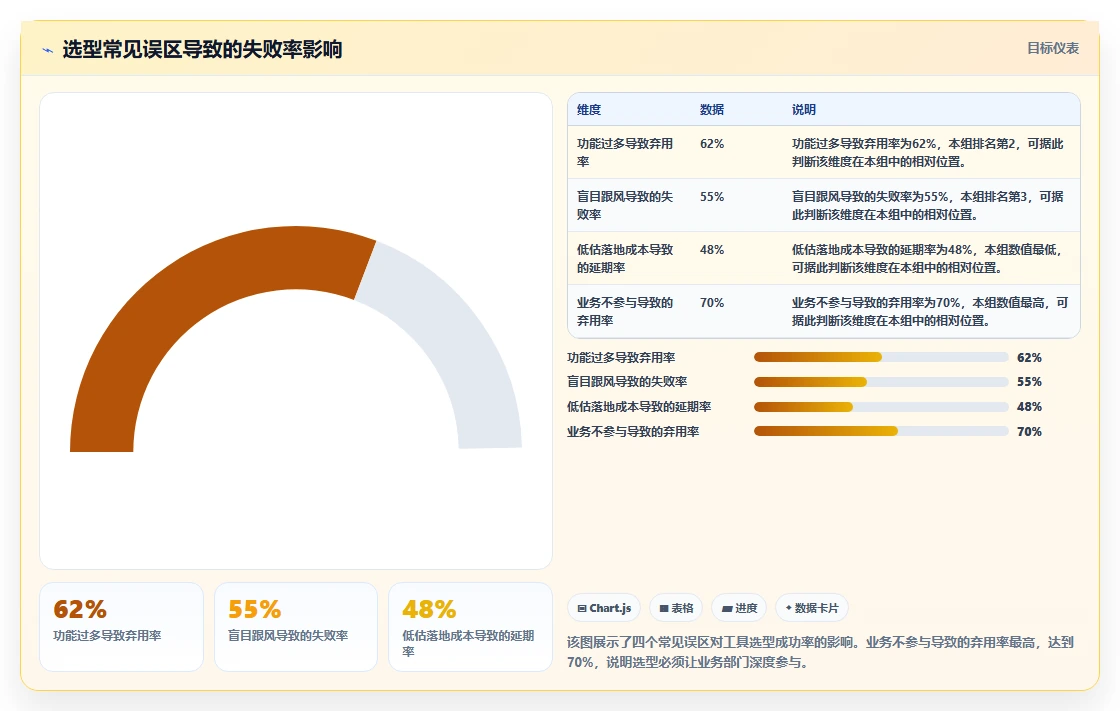Click the lightning icon beside the title
Viewport: 1120px width, 711px height.
[48, 50]
